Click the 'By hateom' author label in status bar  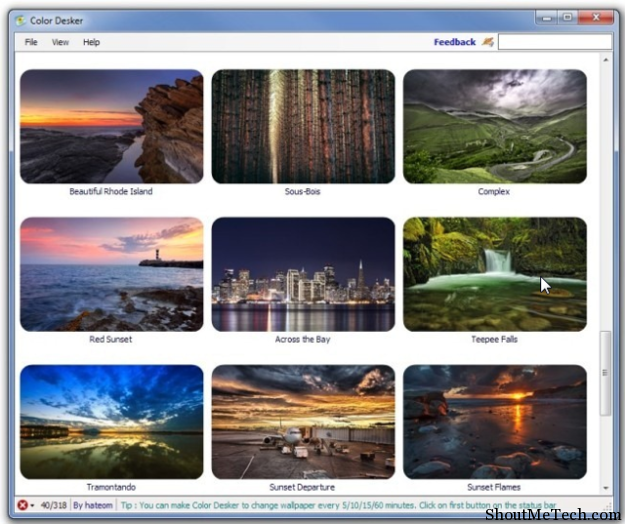(93, 505)
